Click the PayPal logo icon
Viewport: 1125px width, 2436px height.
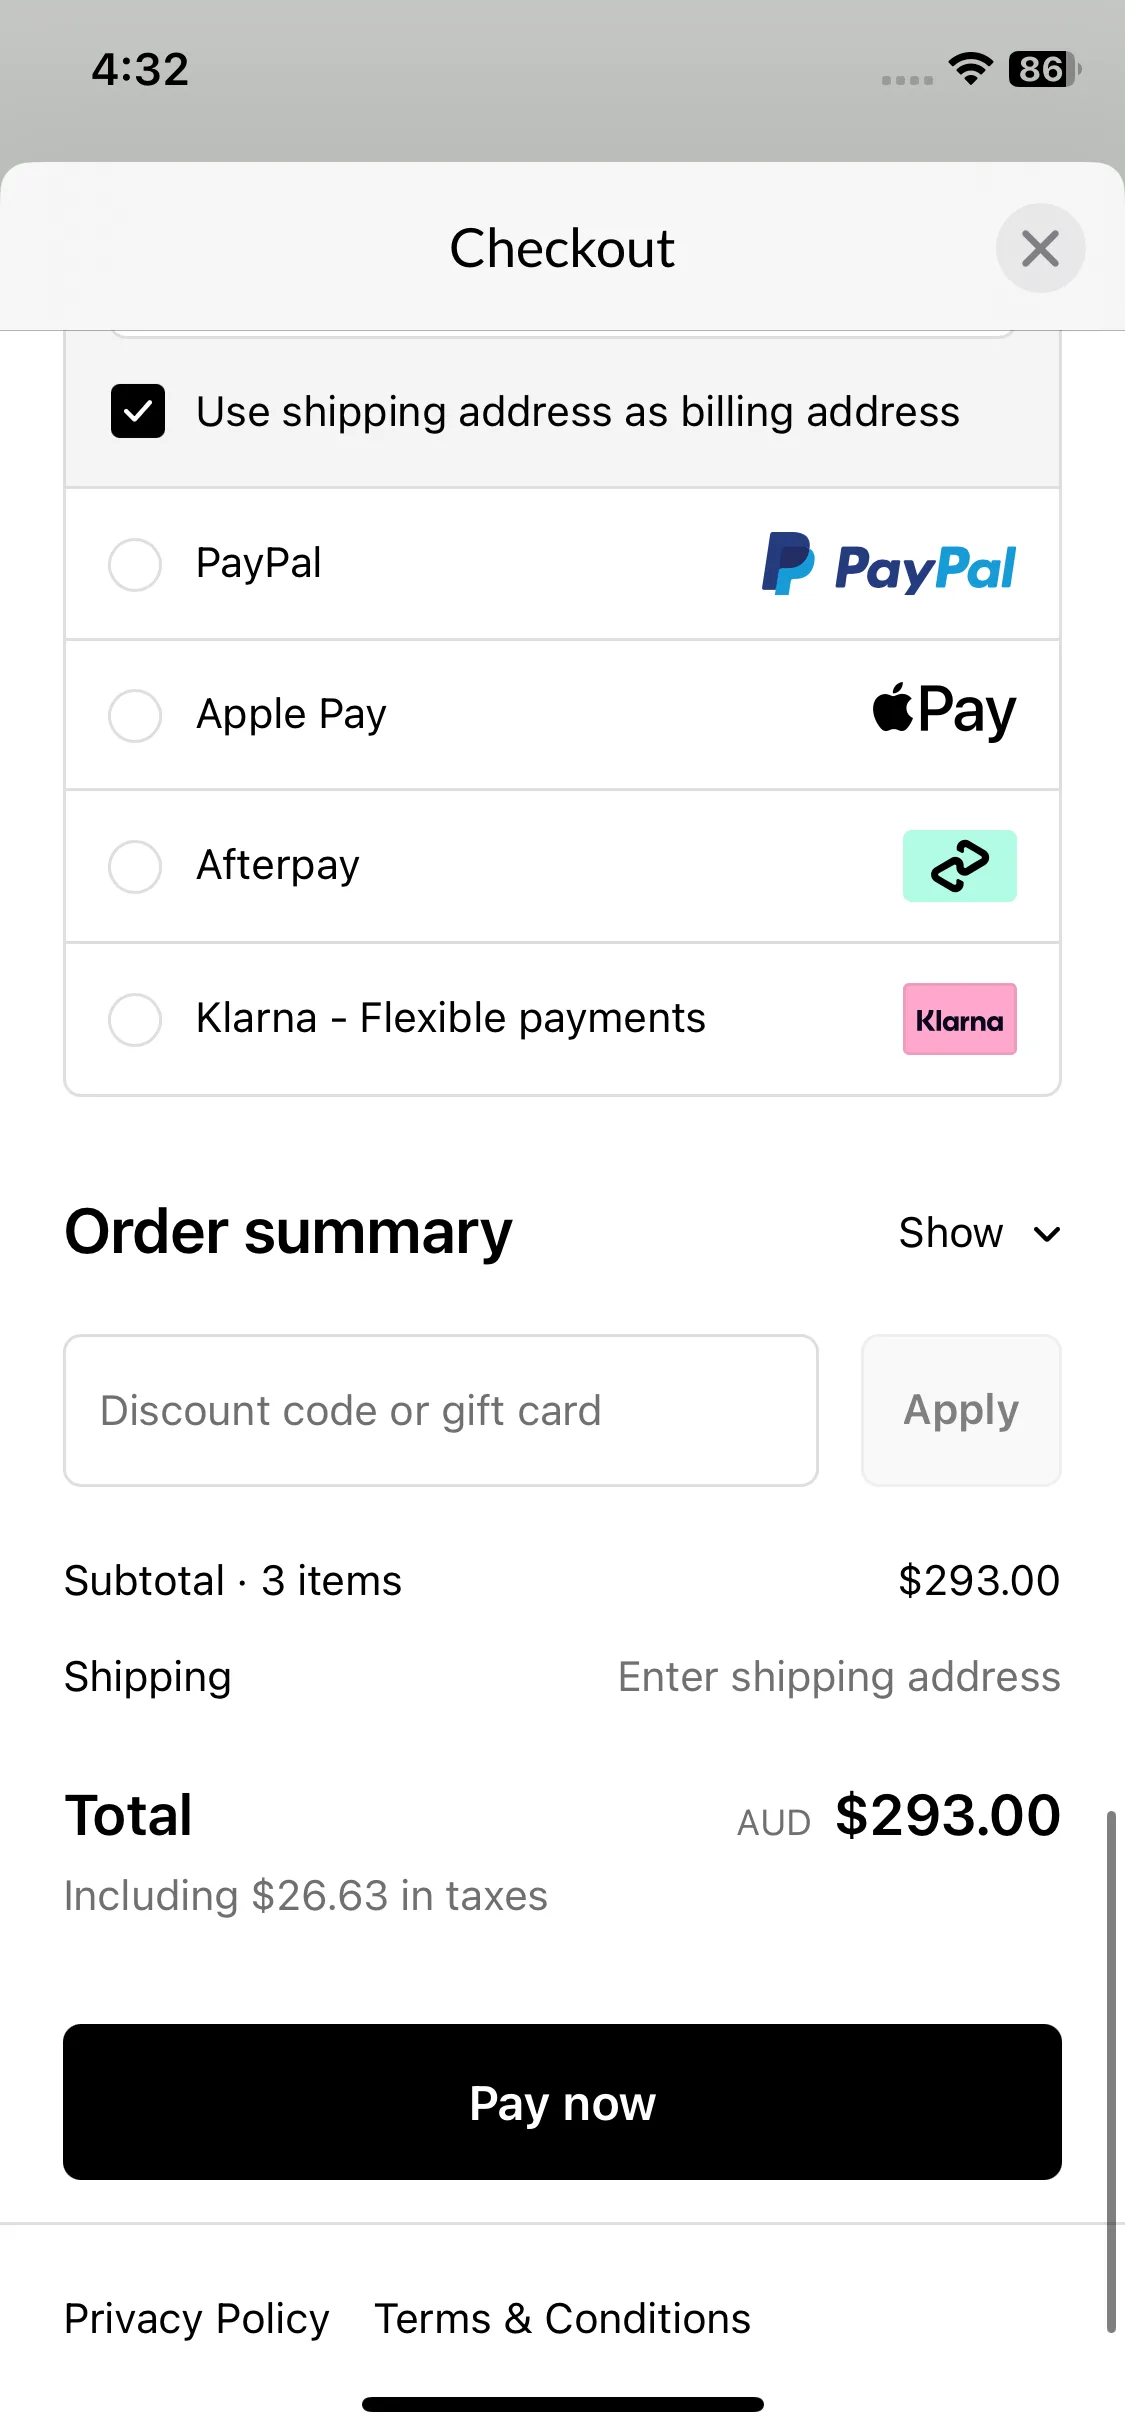(888, 564)
